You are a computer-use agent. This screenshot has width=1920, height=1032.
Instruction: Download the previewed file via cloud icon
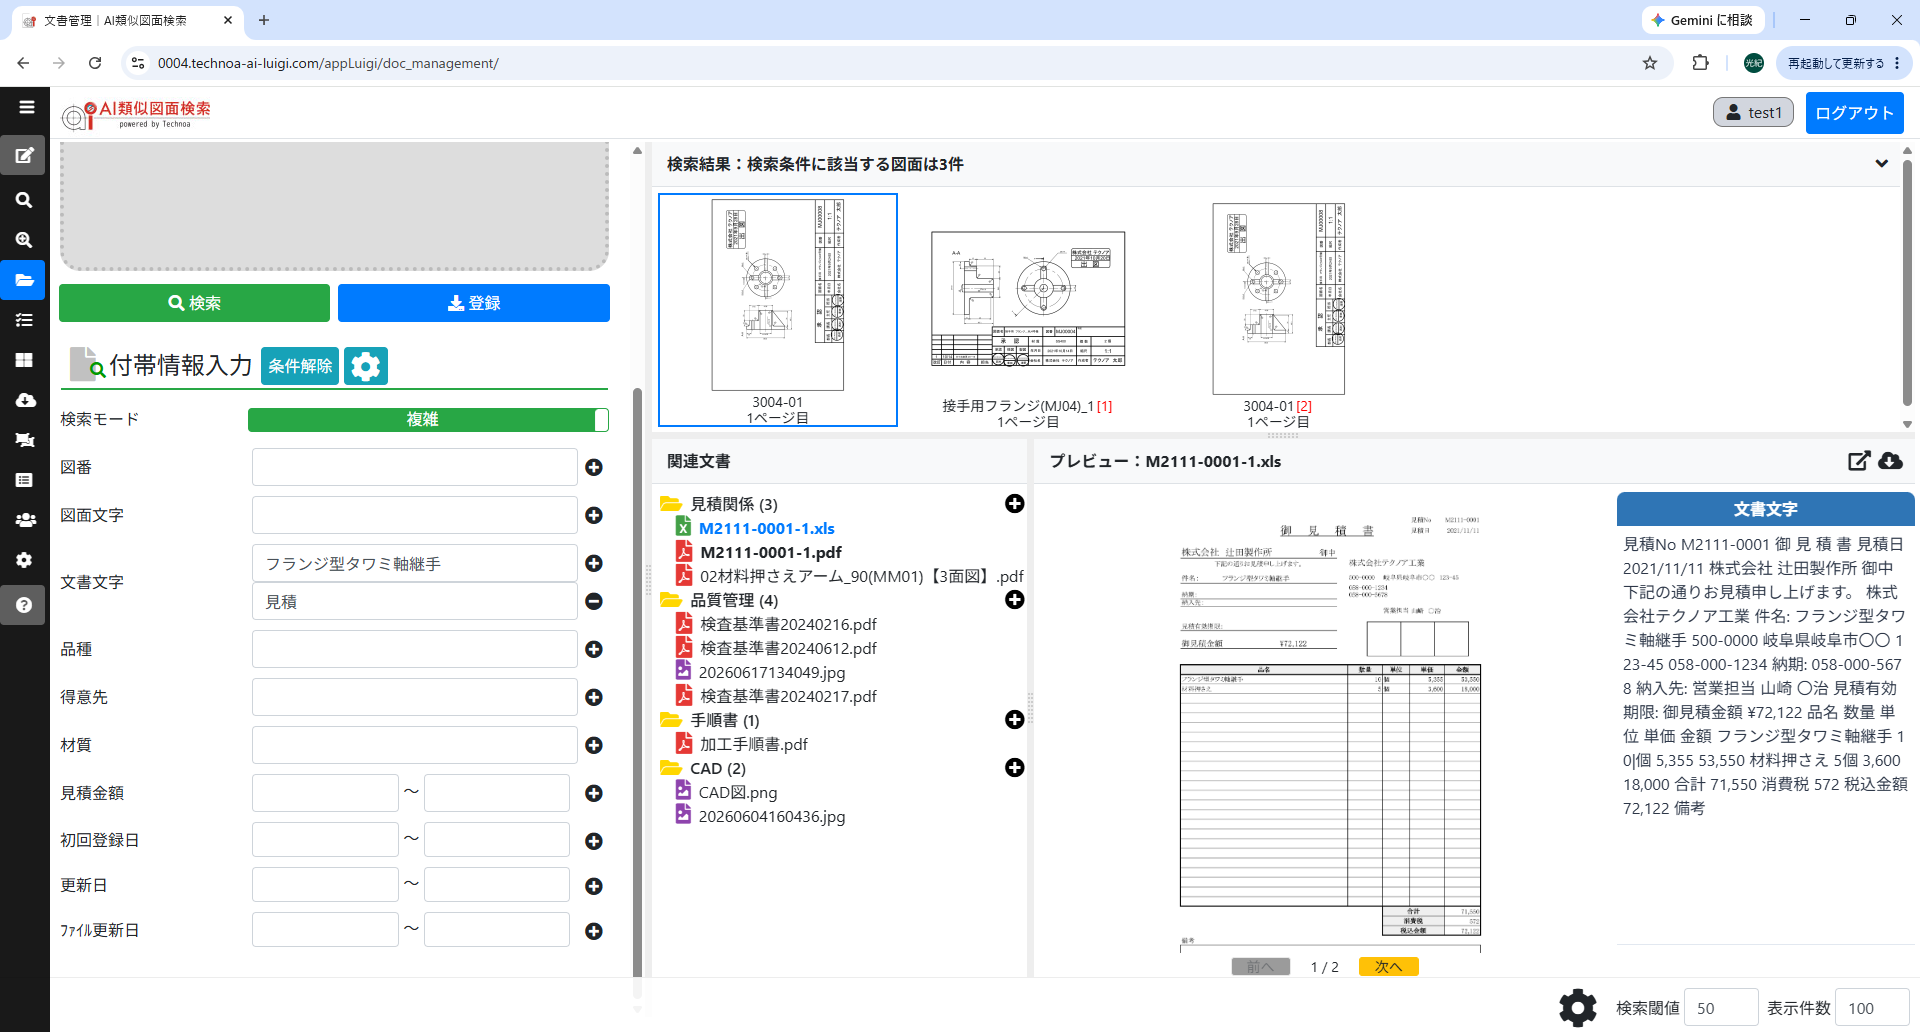(1890, 461)
